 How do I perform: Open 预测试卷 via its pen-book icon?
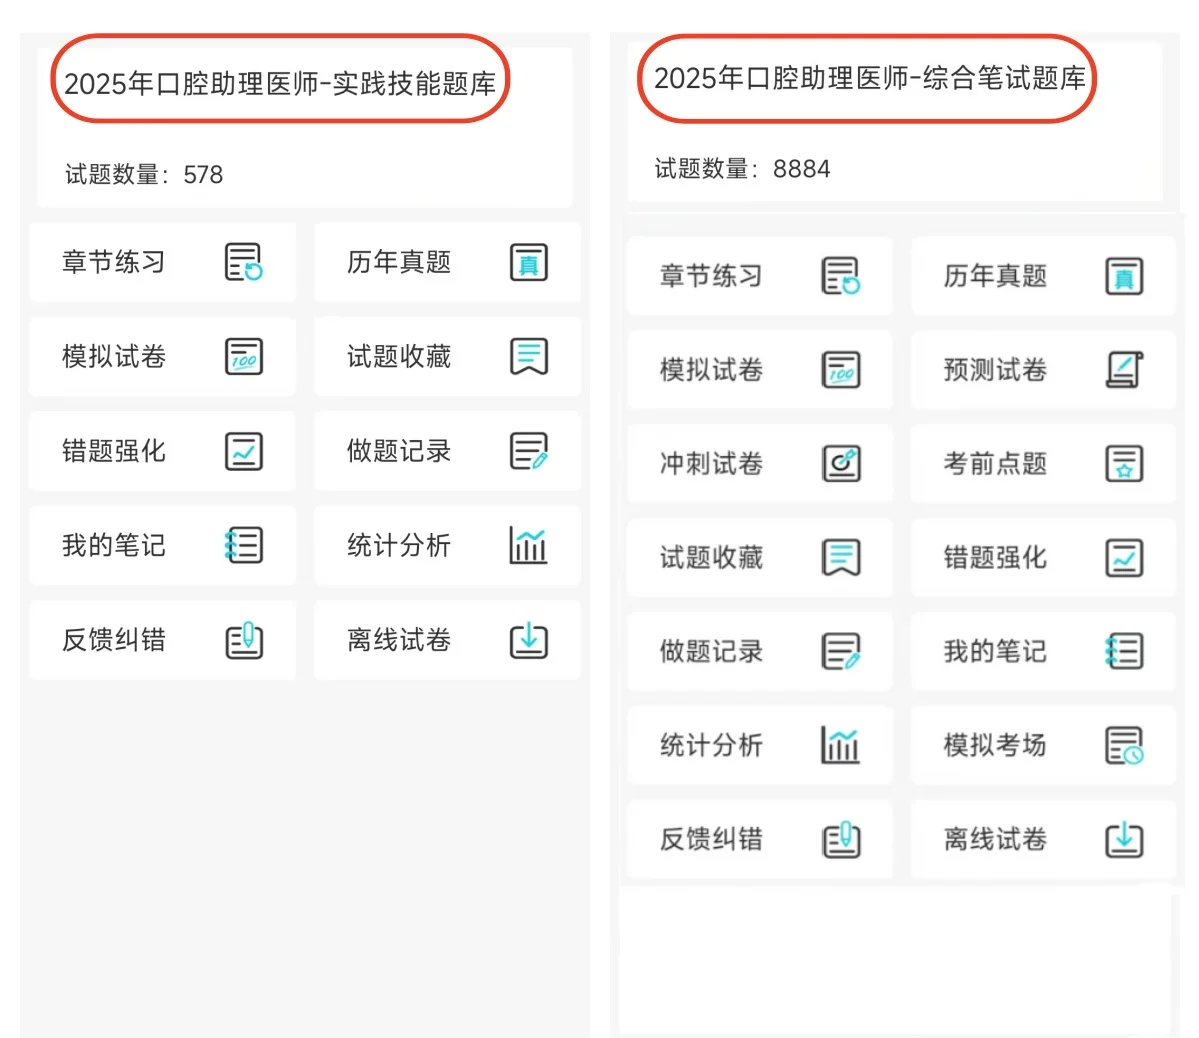click(1124, 370)
